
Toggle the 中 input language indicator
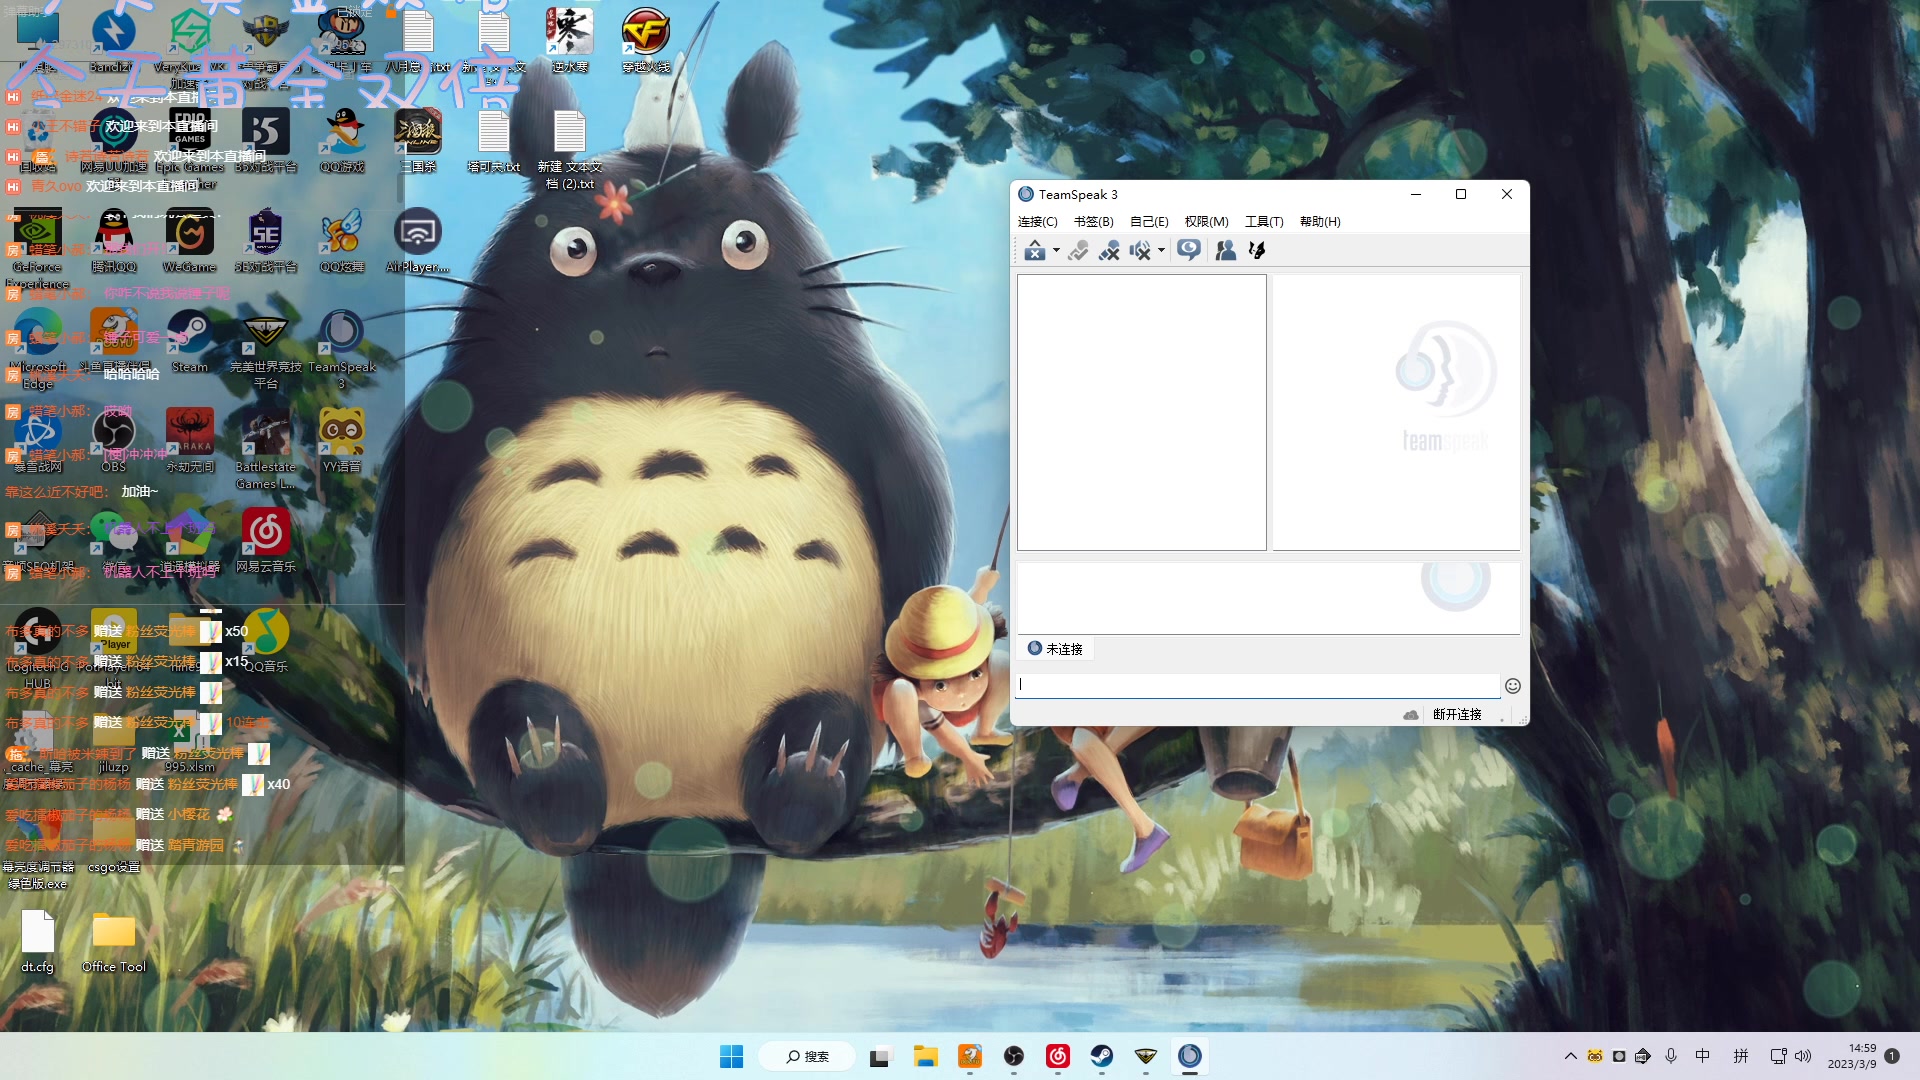click(x=1703, y=1056)
